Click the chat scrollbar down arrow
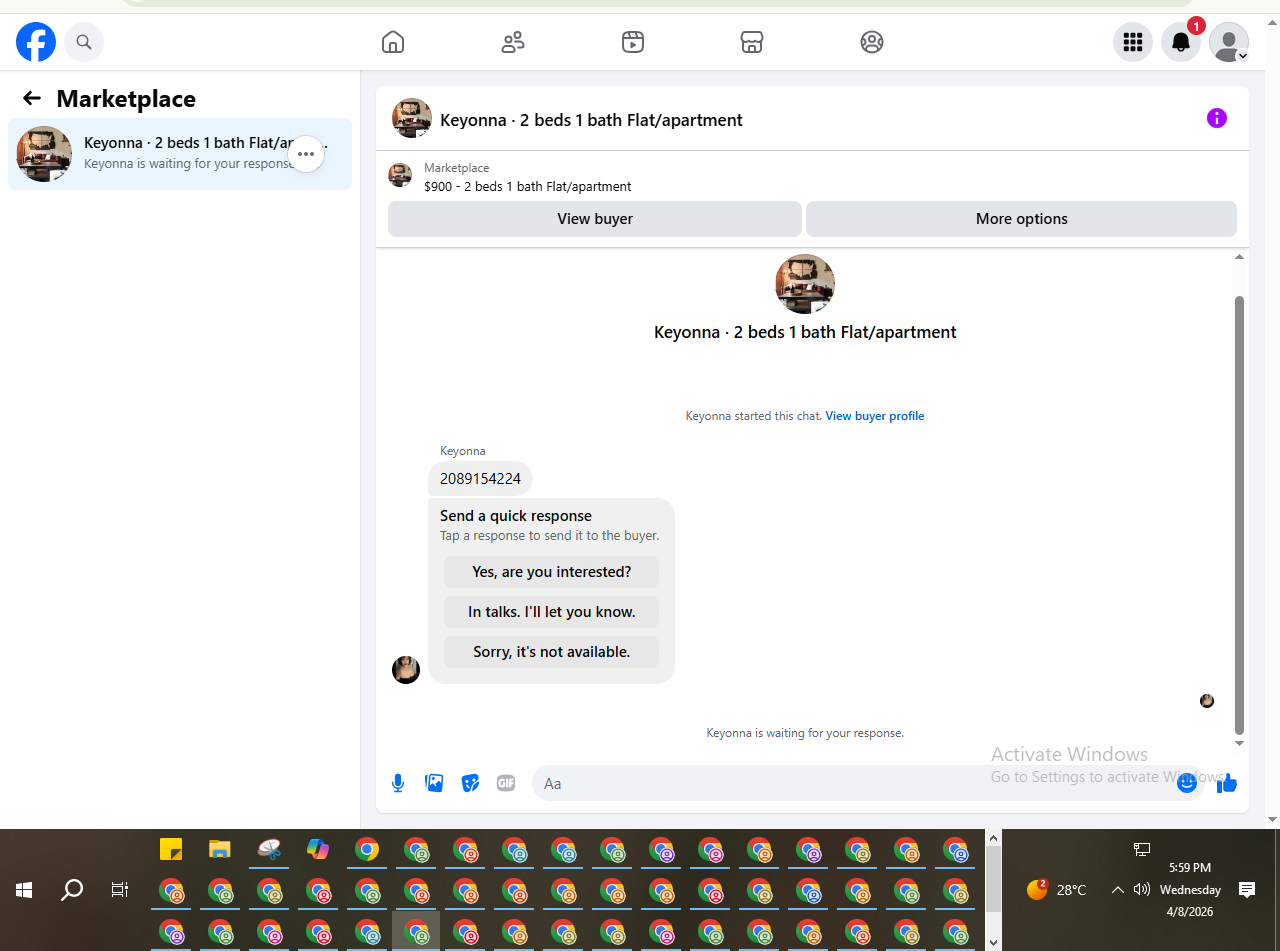1280x951 pixels. [1240, 744]
